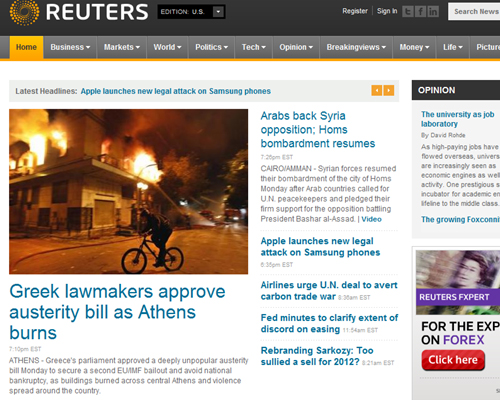Expand the Edition U.S. dropdown arrow
The height and width of the screenshot is (400, 500).
pos(218,12)
